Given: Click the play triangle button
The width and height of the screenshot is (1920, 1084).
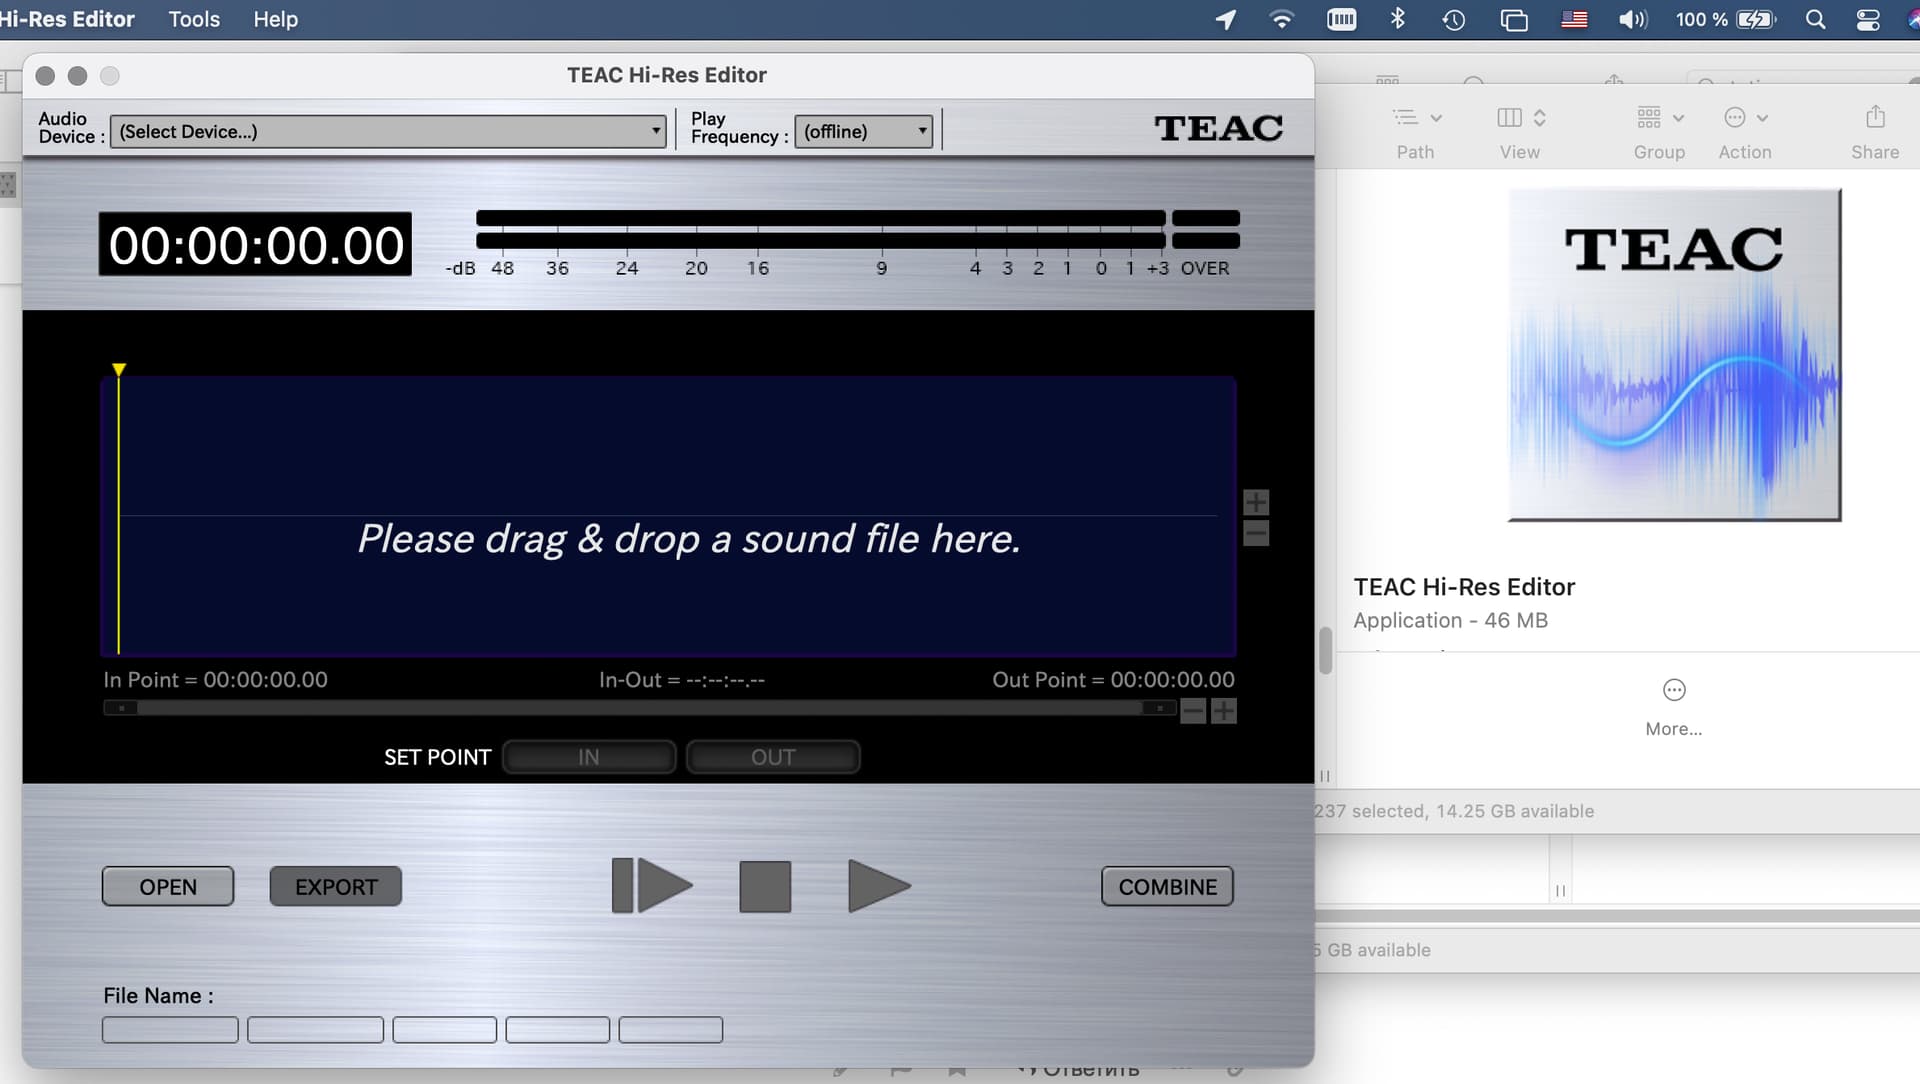Looking at the screenshot, I should click(879, 886).
